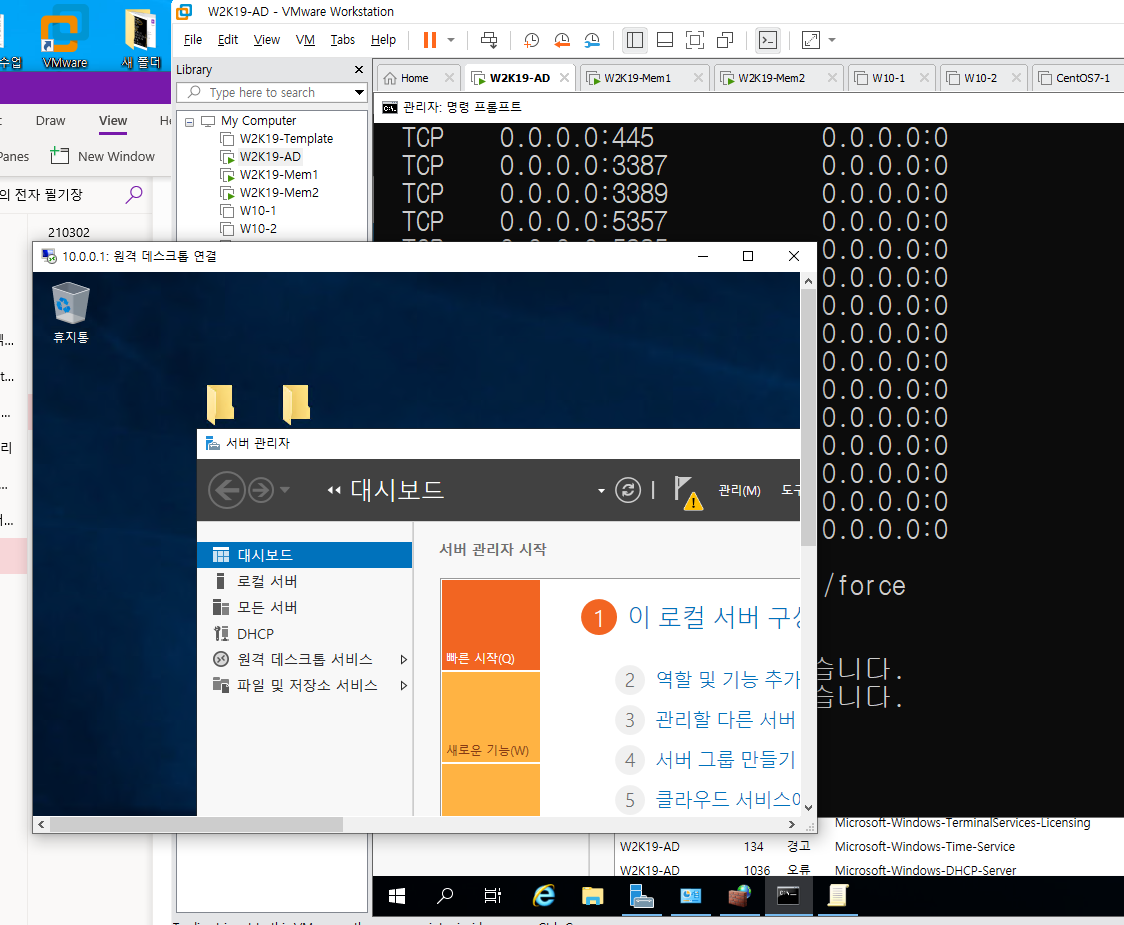
Task: Select W2K19-Template in the library
Action: pyautogui.click(x=286, y=138)
